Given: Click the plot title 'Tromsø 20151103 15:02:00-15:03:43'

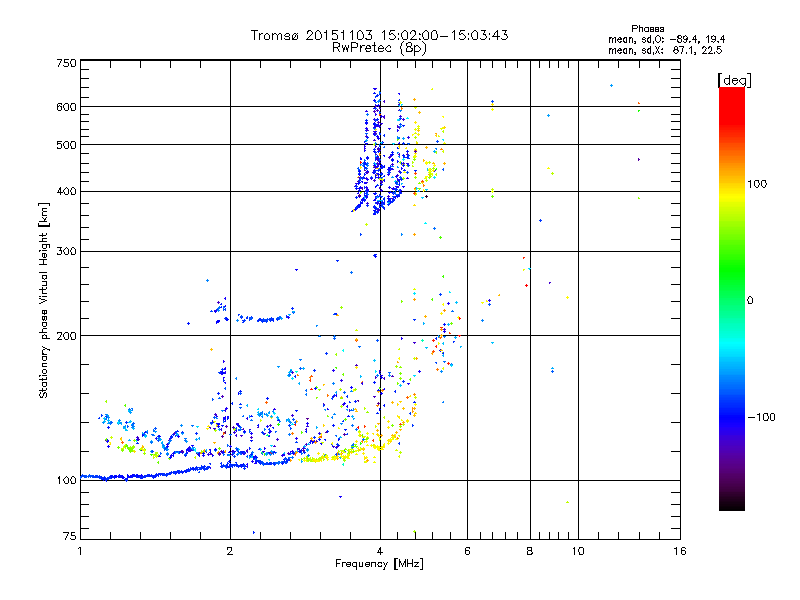Looking at the screenshot, I should [379, 35].
